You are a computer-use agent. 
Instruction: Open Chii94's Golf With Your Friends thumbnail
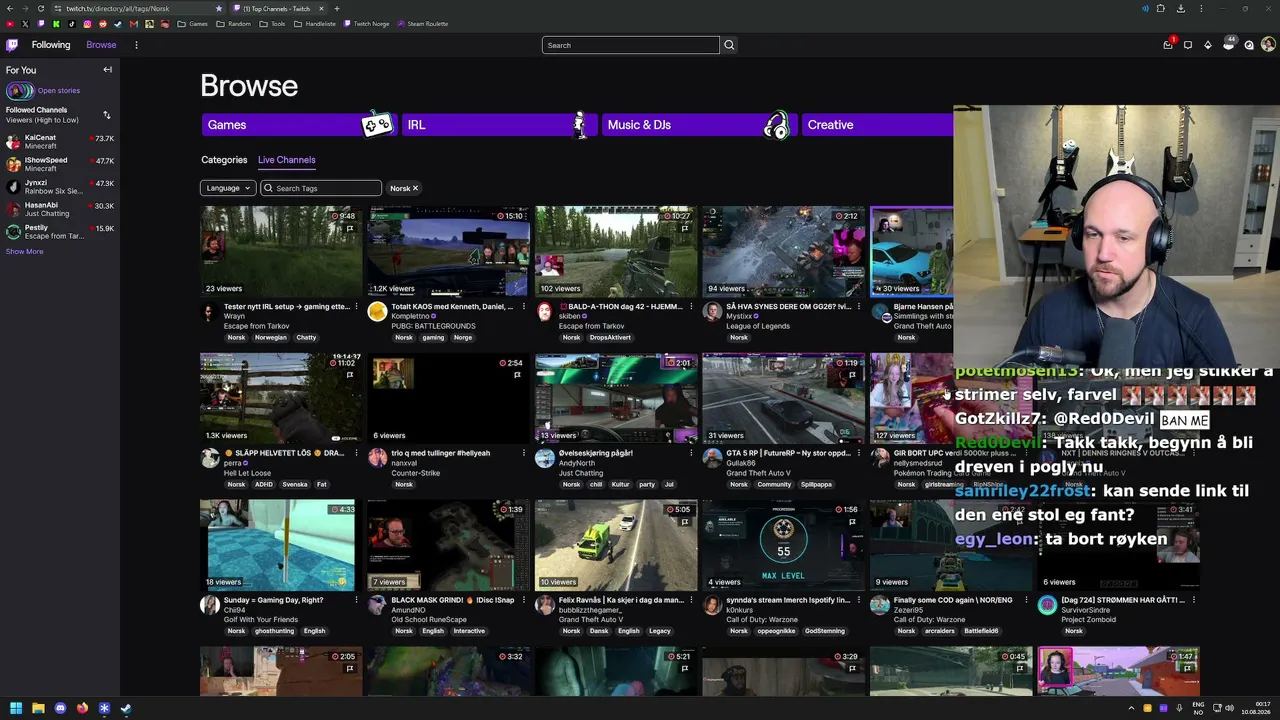point(280,545)
